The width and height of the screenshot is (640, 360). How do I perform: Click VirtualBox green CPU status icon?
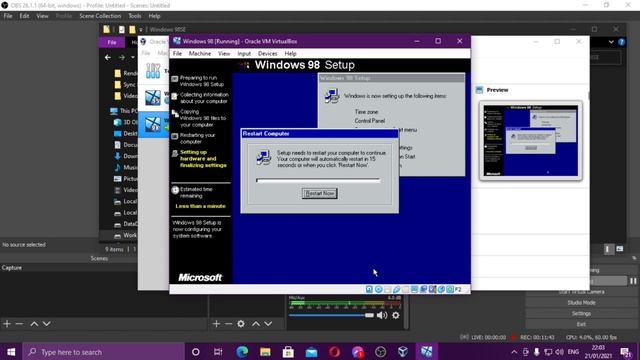pos(450,289)
